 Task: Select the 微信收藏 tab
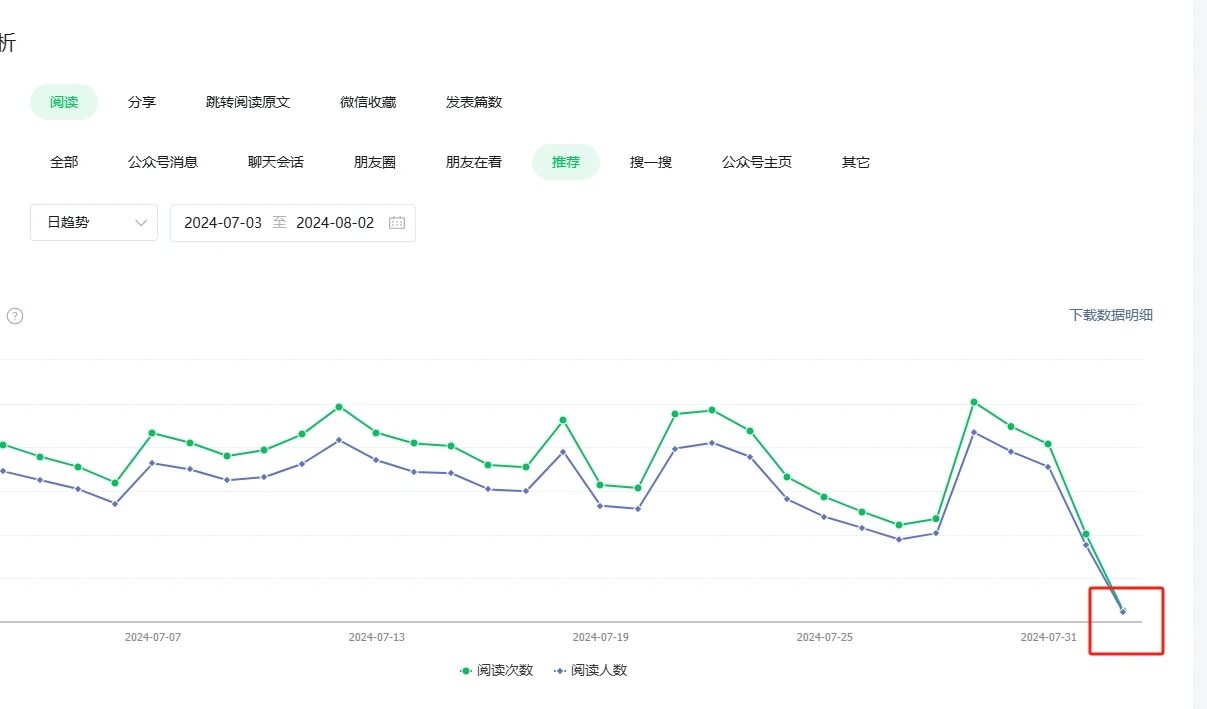pos(368,102)
